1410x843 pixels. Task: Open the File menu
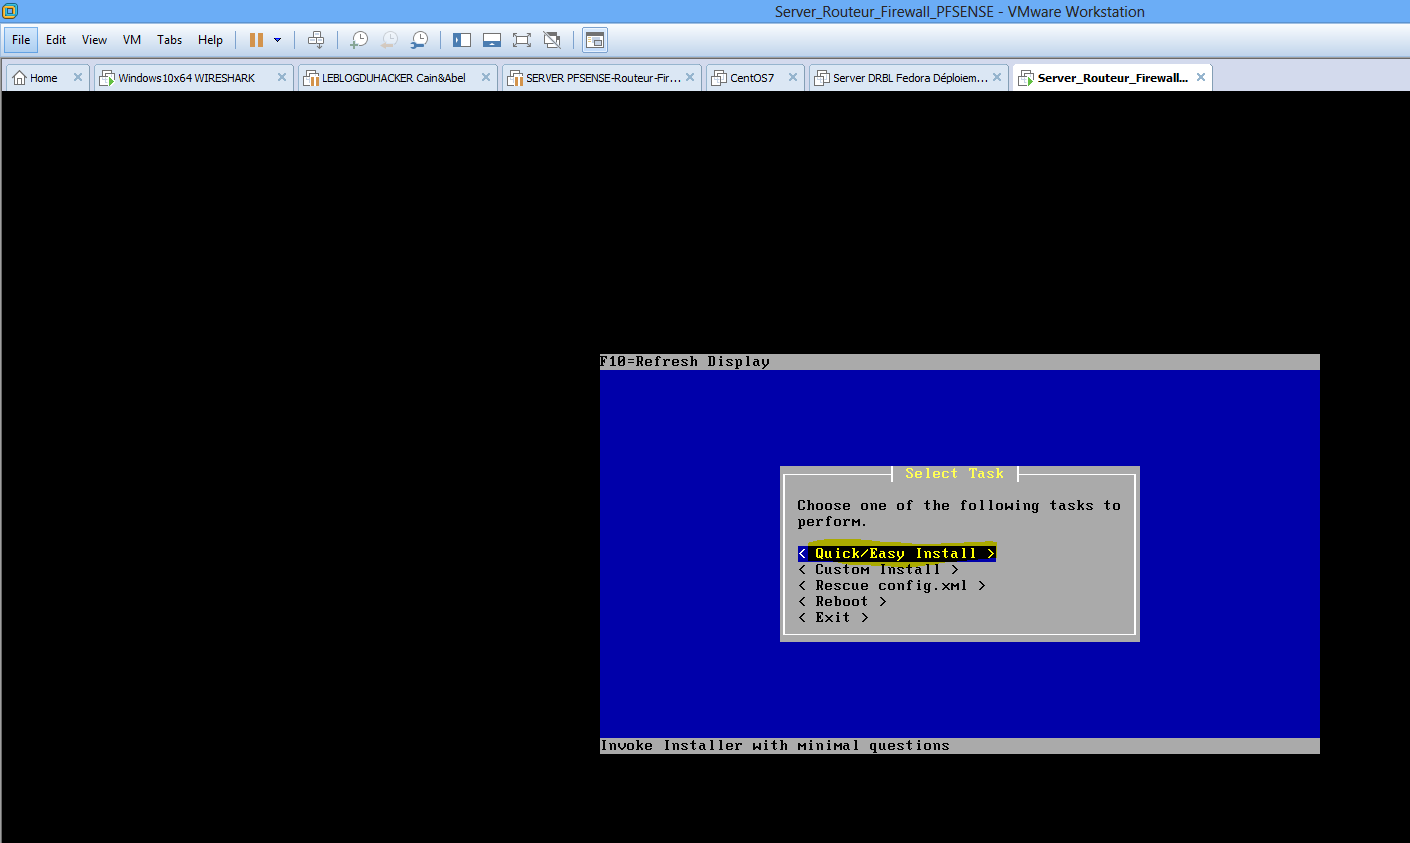[x=21, y=40]
